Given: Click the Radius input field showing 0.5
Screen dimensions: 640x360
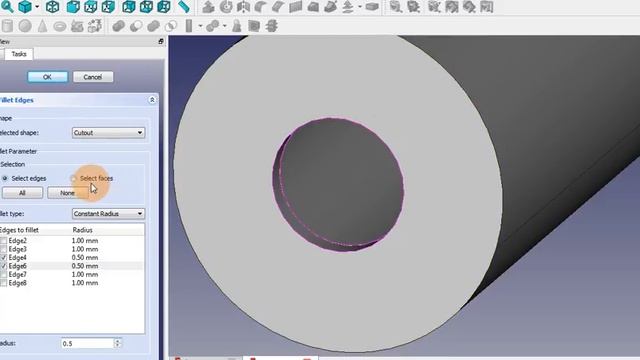Looking at the screenshot, I should click(87, 344).
